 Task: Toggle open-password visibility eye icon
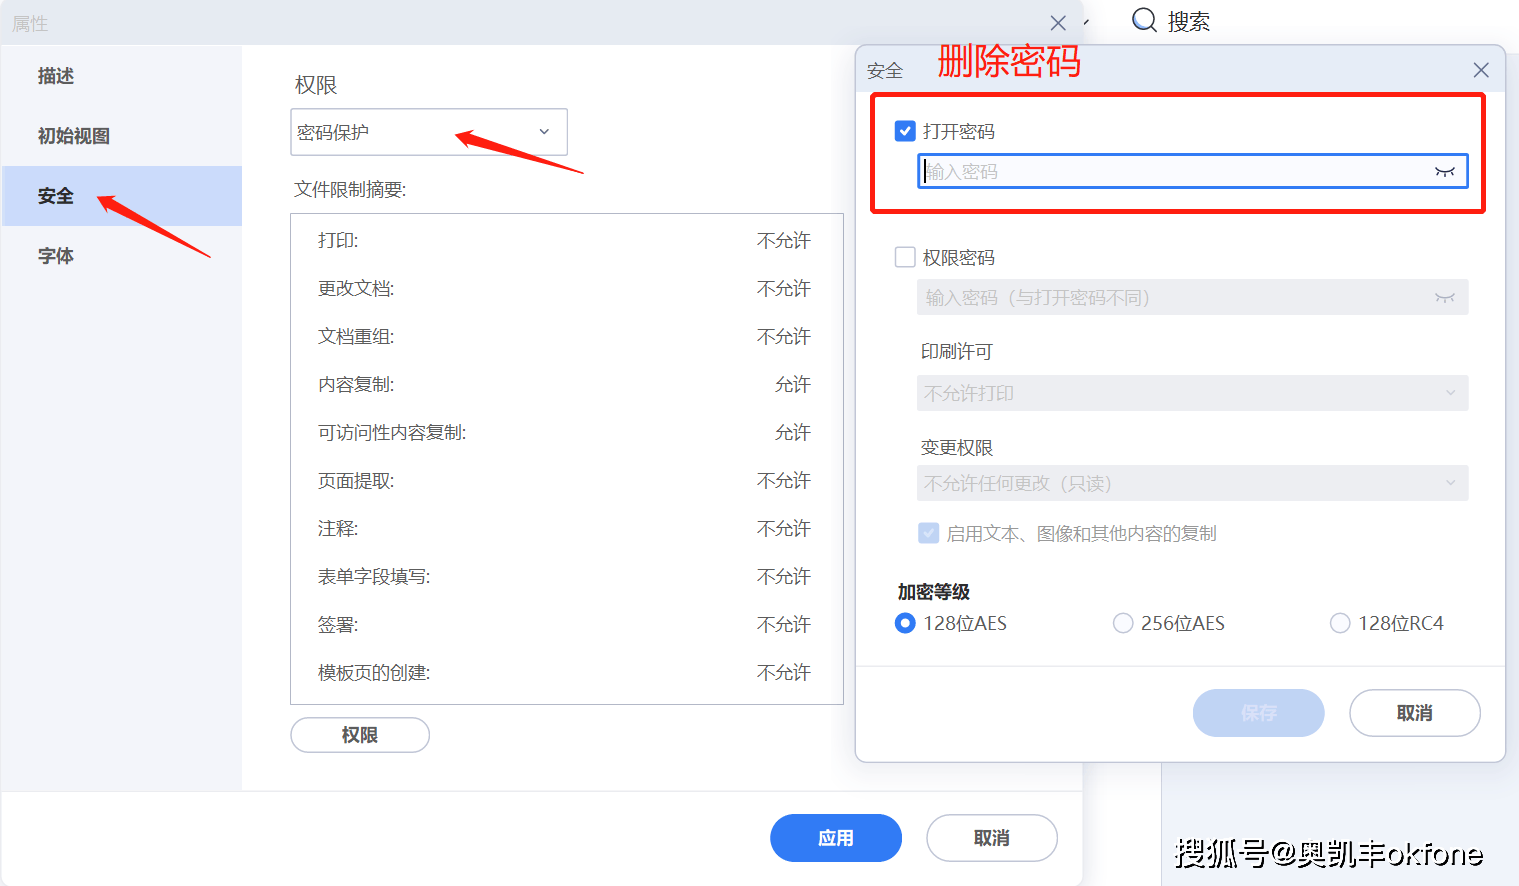point(1445,172)
